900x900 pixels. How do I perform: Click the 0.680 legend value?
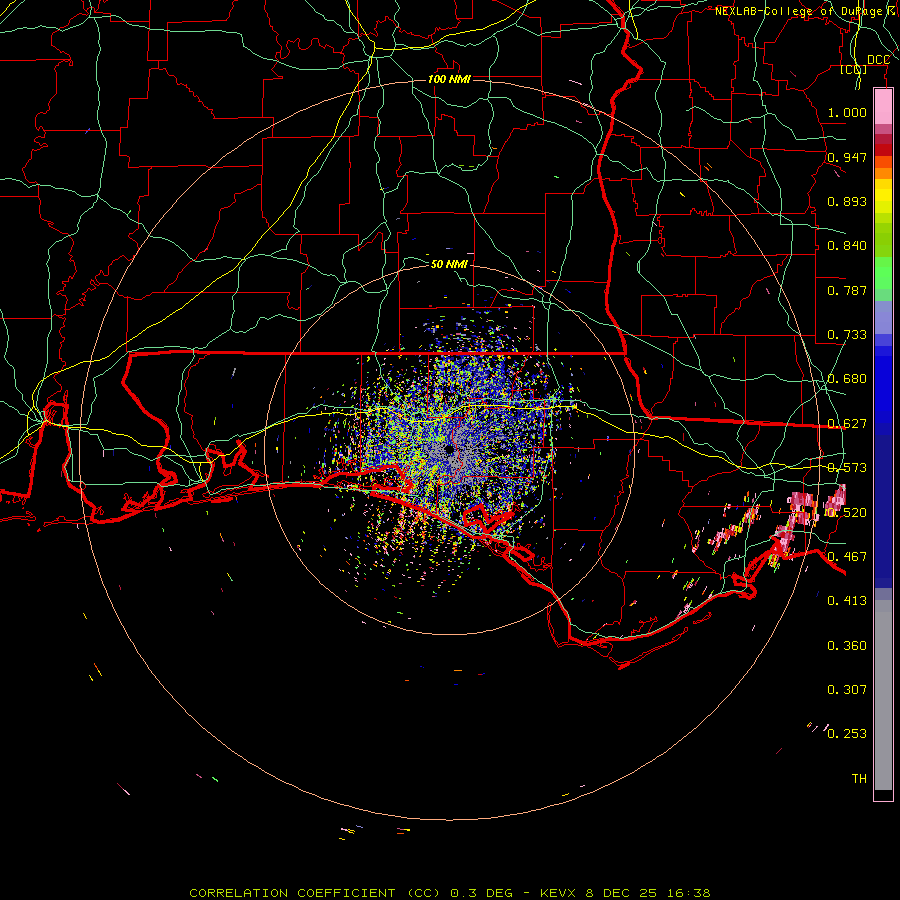click(847, 379)
